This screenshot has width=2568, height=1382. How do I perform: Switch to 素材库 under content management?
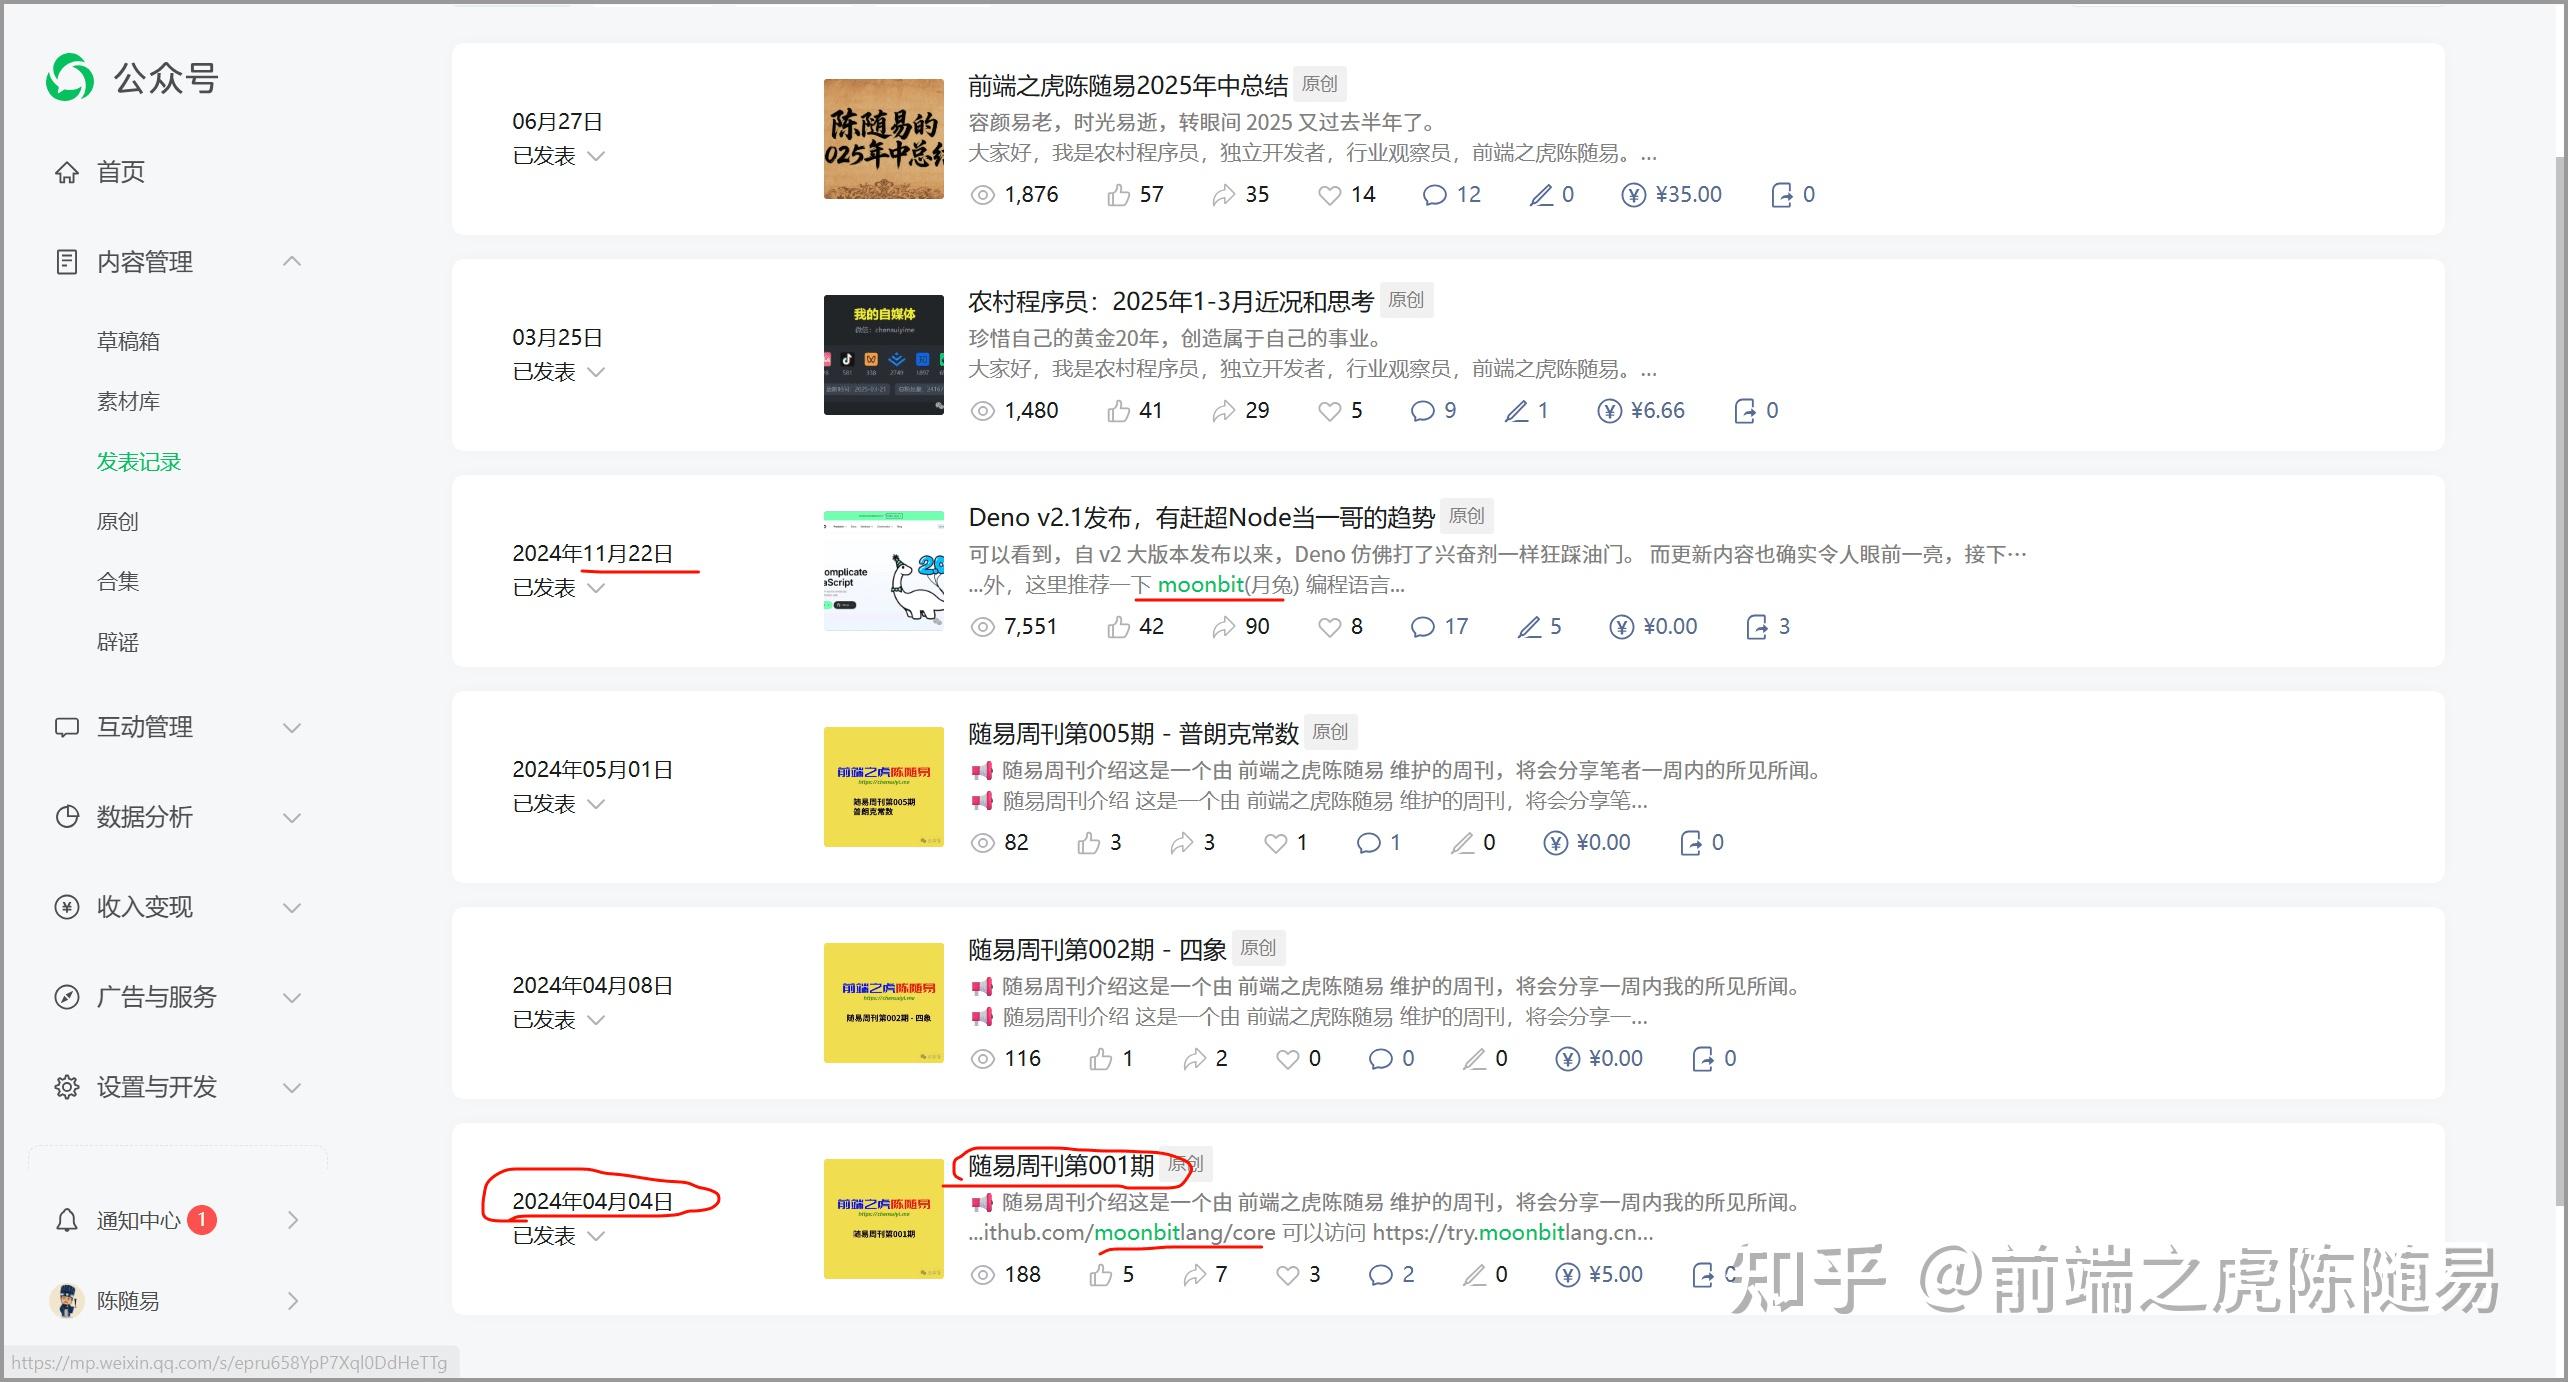tap(128, 401)
